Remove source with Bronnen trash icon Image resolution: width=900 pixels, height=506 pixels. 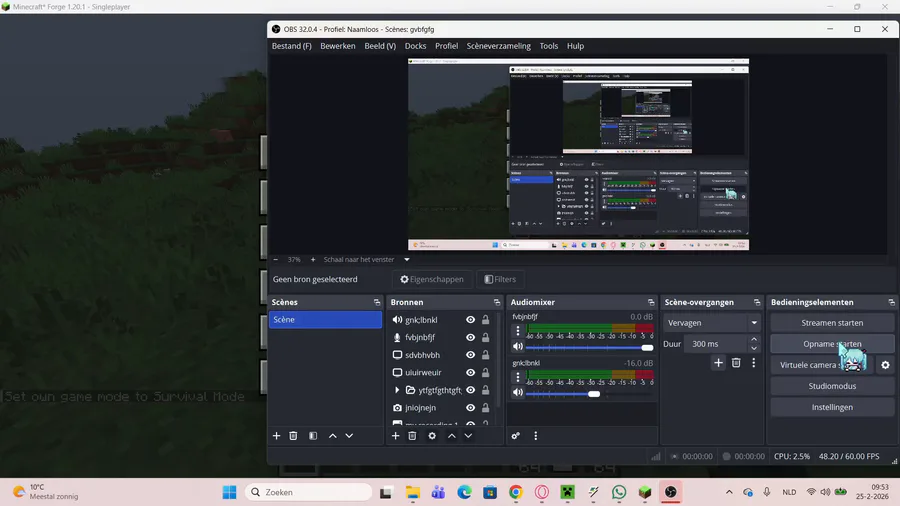click(x=412, y=436)
